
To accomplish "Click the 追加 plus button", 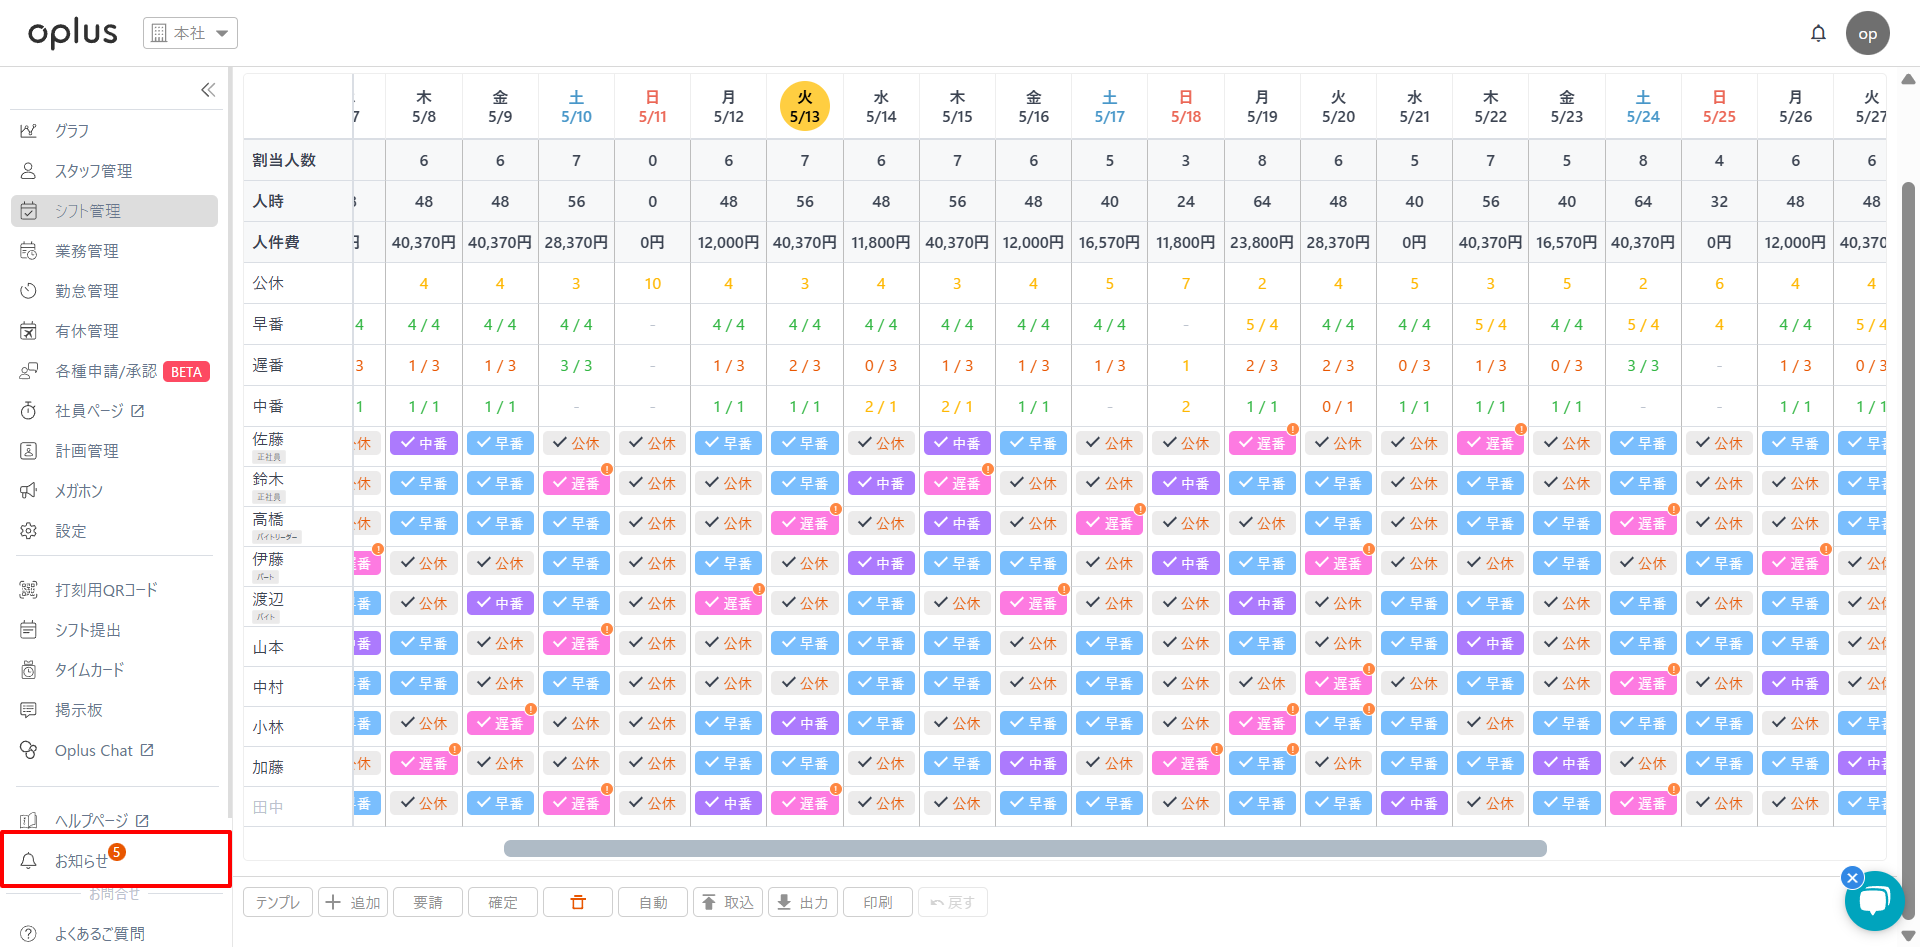I will tap(354, 902).
